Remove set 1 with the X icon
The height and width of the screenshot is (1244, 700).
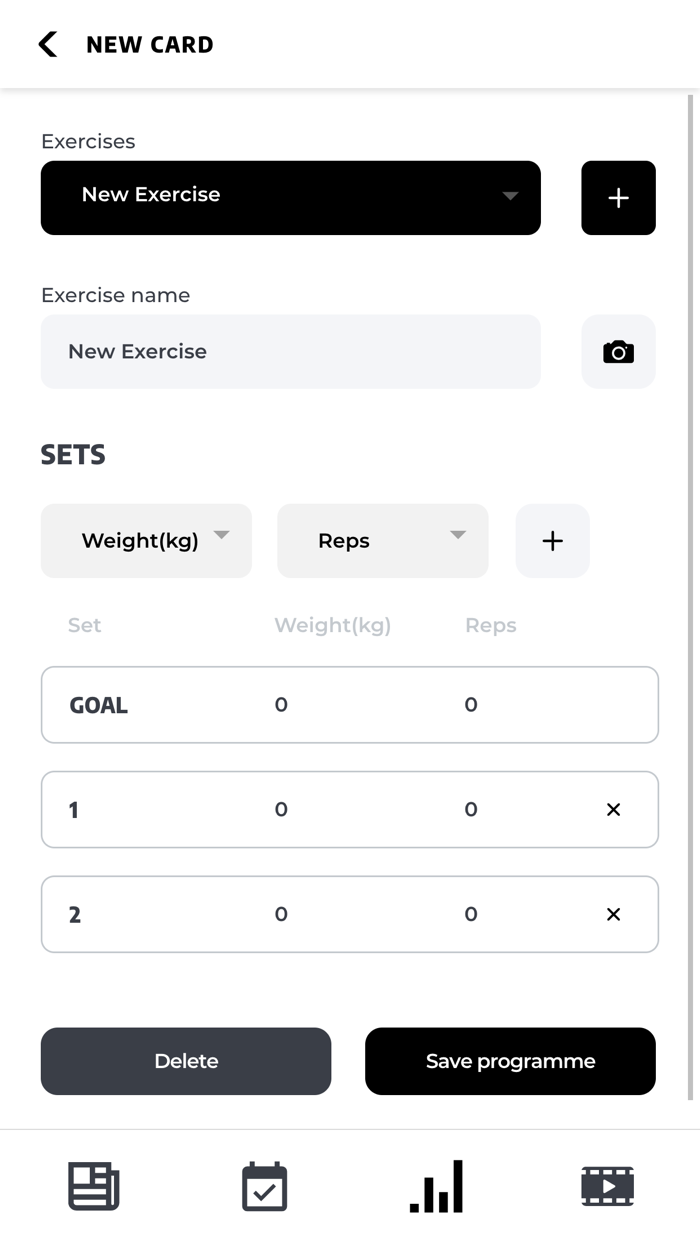point(613,809)
